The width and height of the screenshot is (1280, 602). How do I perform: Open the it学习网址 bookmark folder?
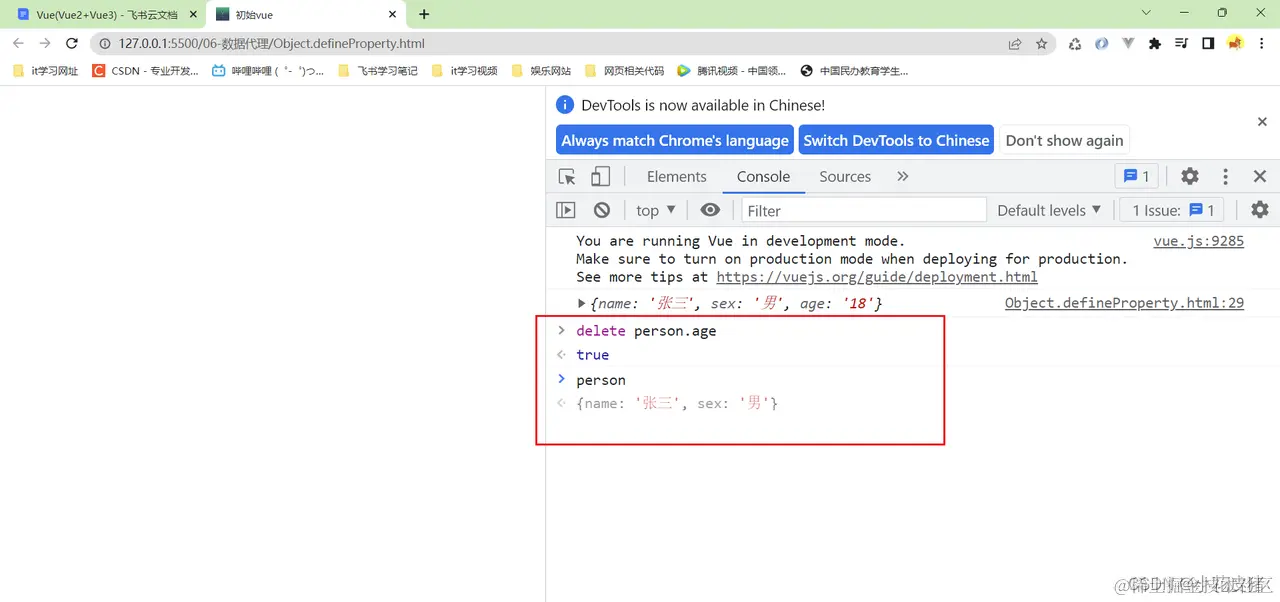point(46,71)
